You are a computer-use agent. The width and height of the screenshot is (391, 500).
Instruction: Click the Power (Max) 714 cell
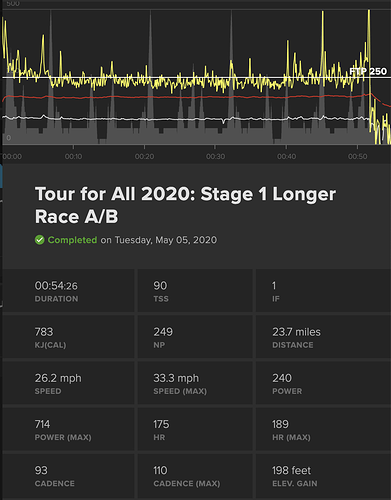pos(68,429)
